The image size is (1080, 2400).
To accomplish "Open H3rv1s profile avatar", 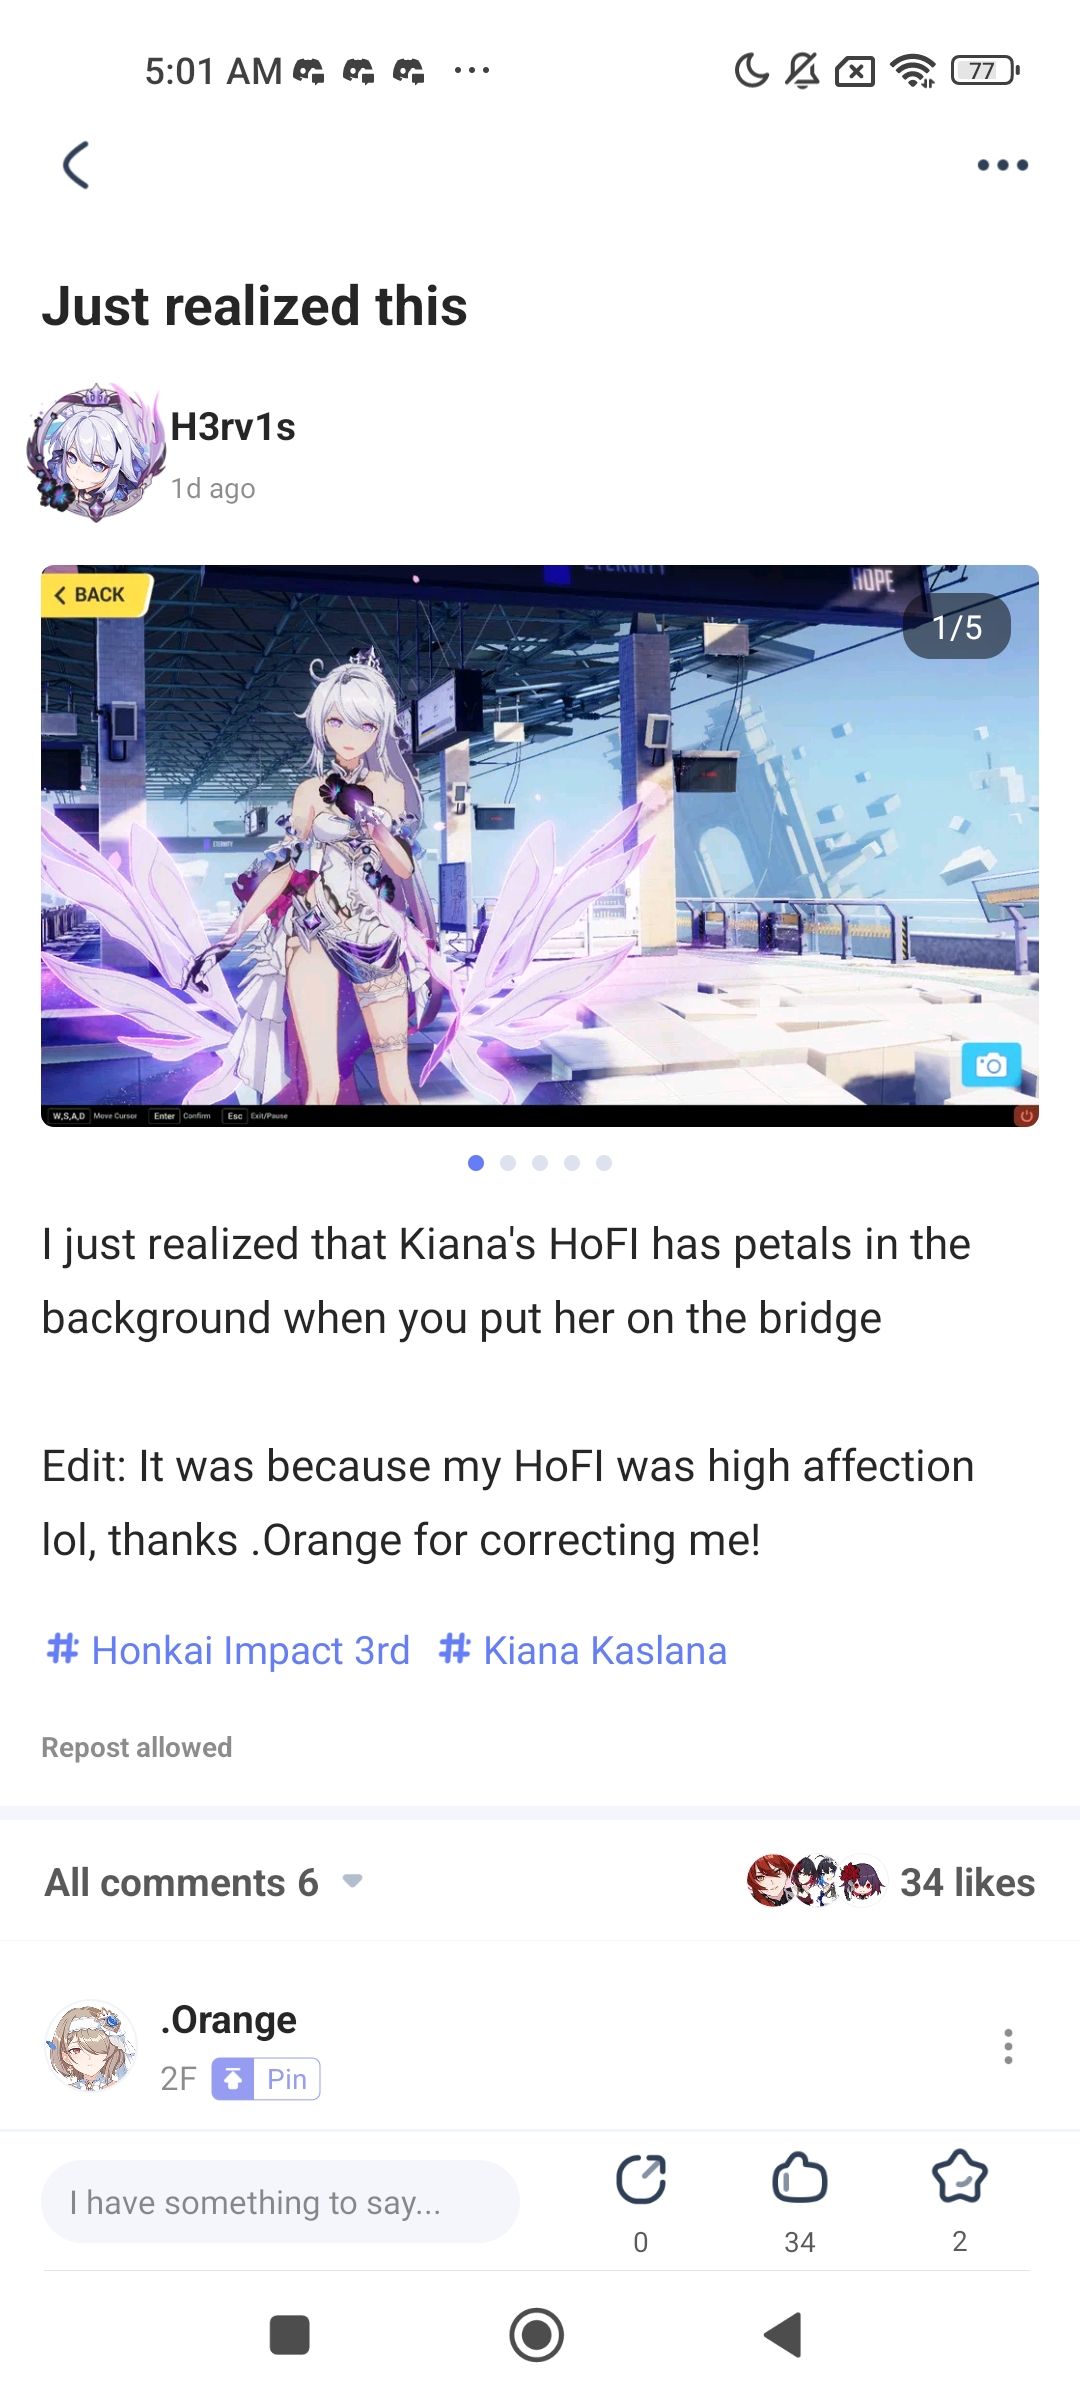I will click(95, 452).
